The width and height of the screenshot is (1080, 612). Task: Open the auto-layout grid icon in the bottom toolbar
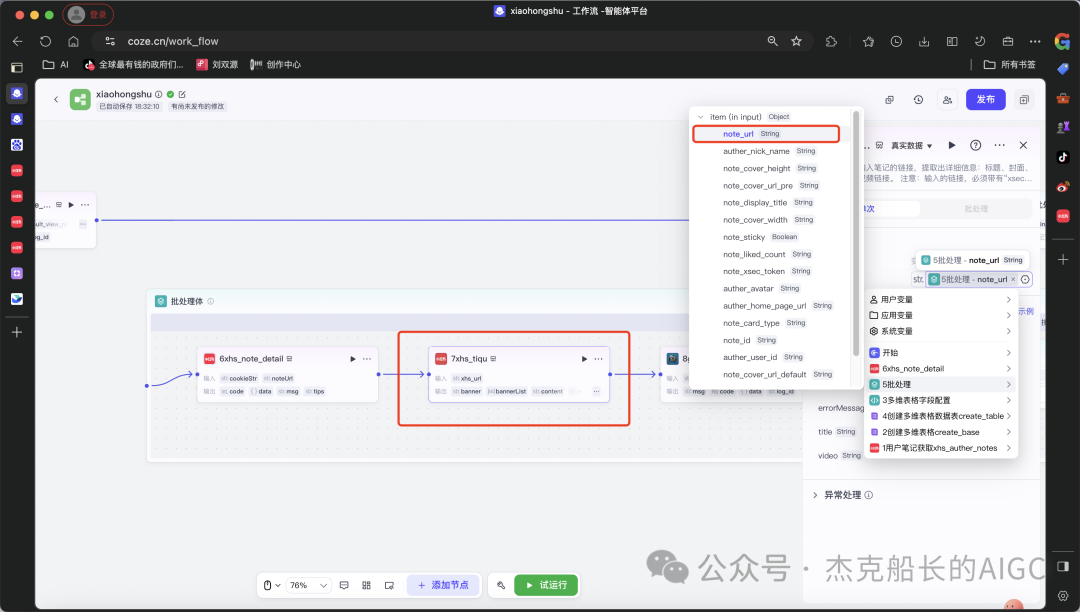tap(366, 585)
